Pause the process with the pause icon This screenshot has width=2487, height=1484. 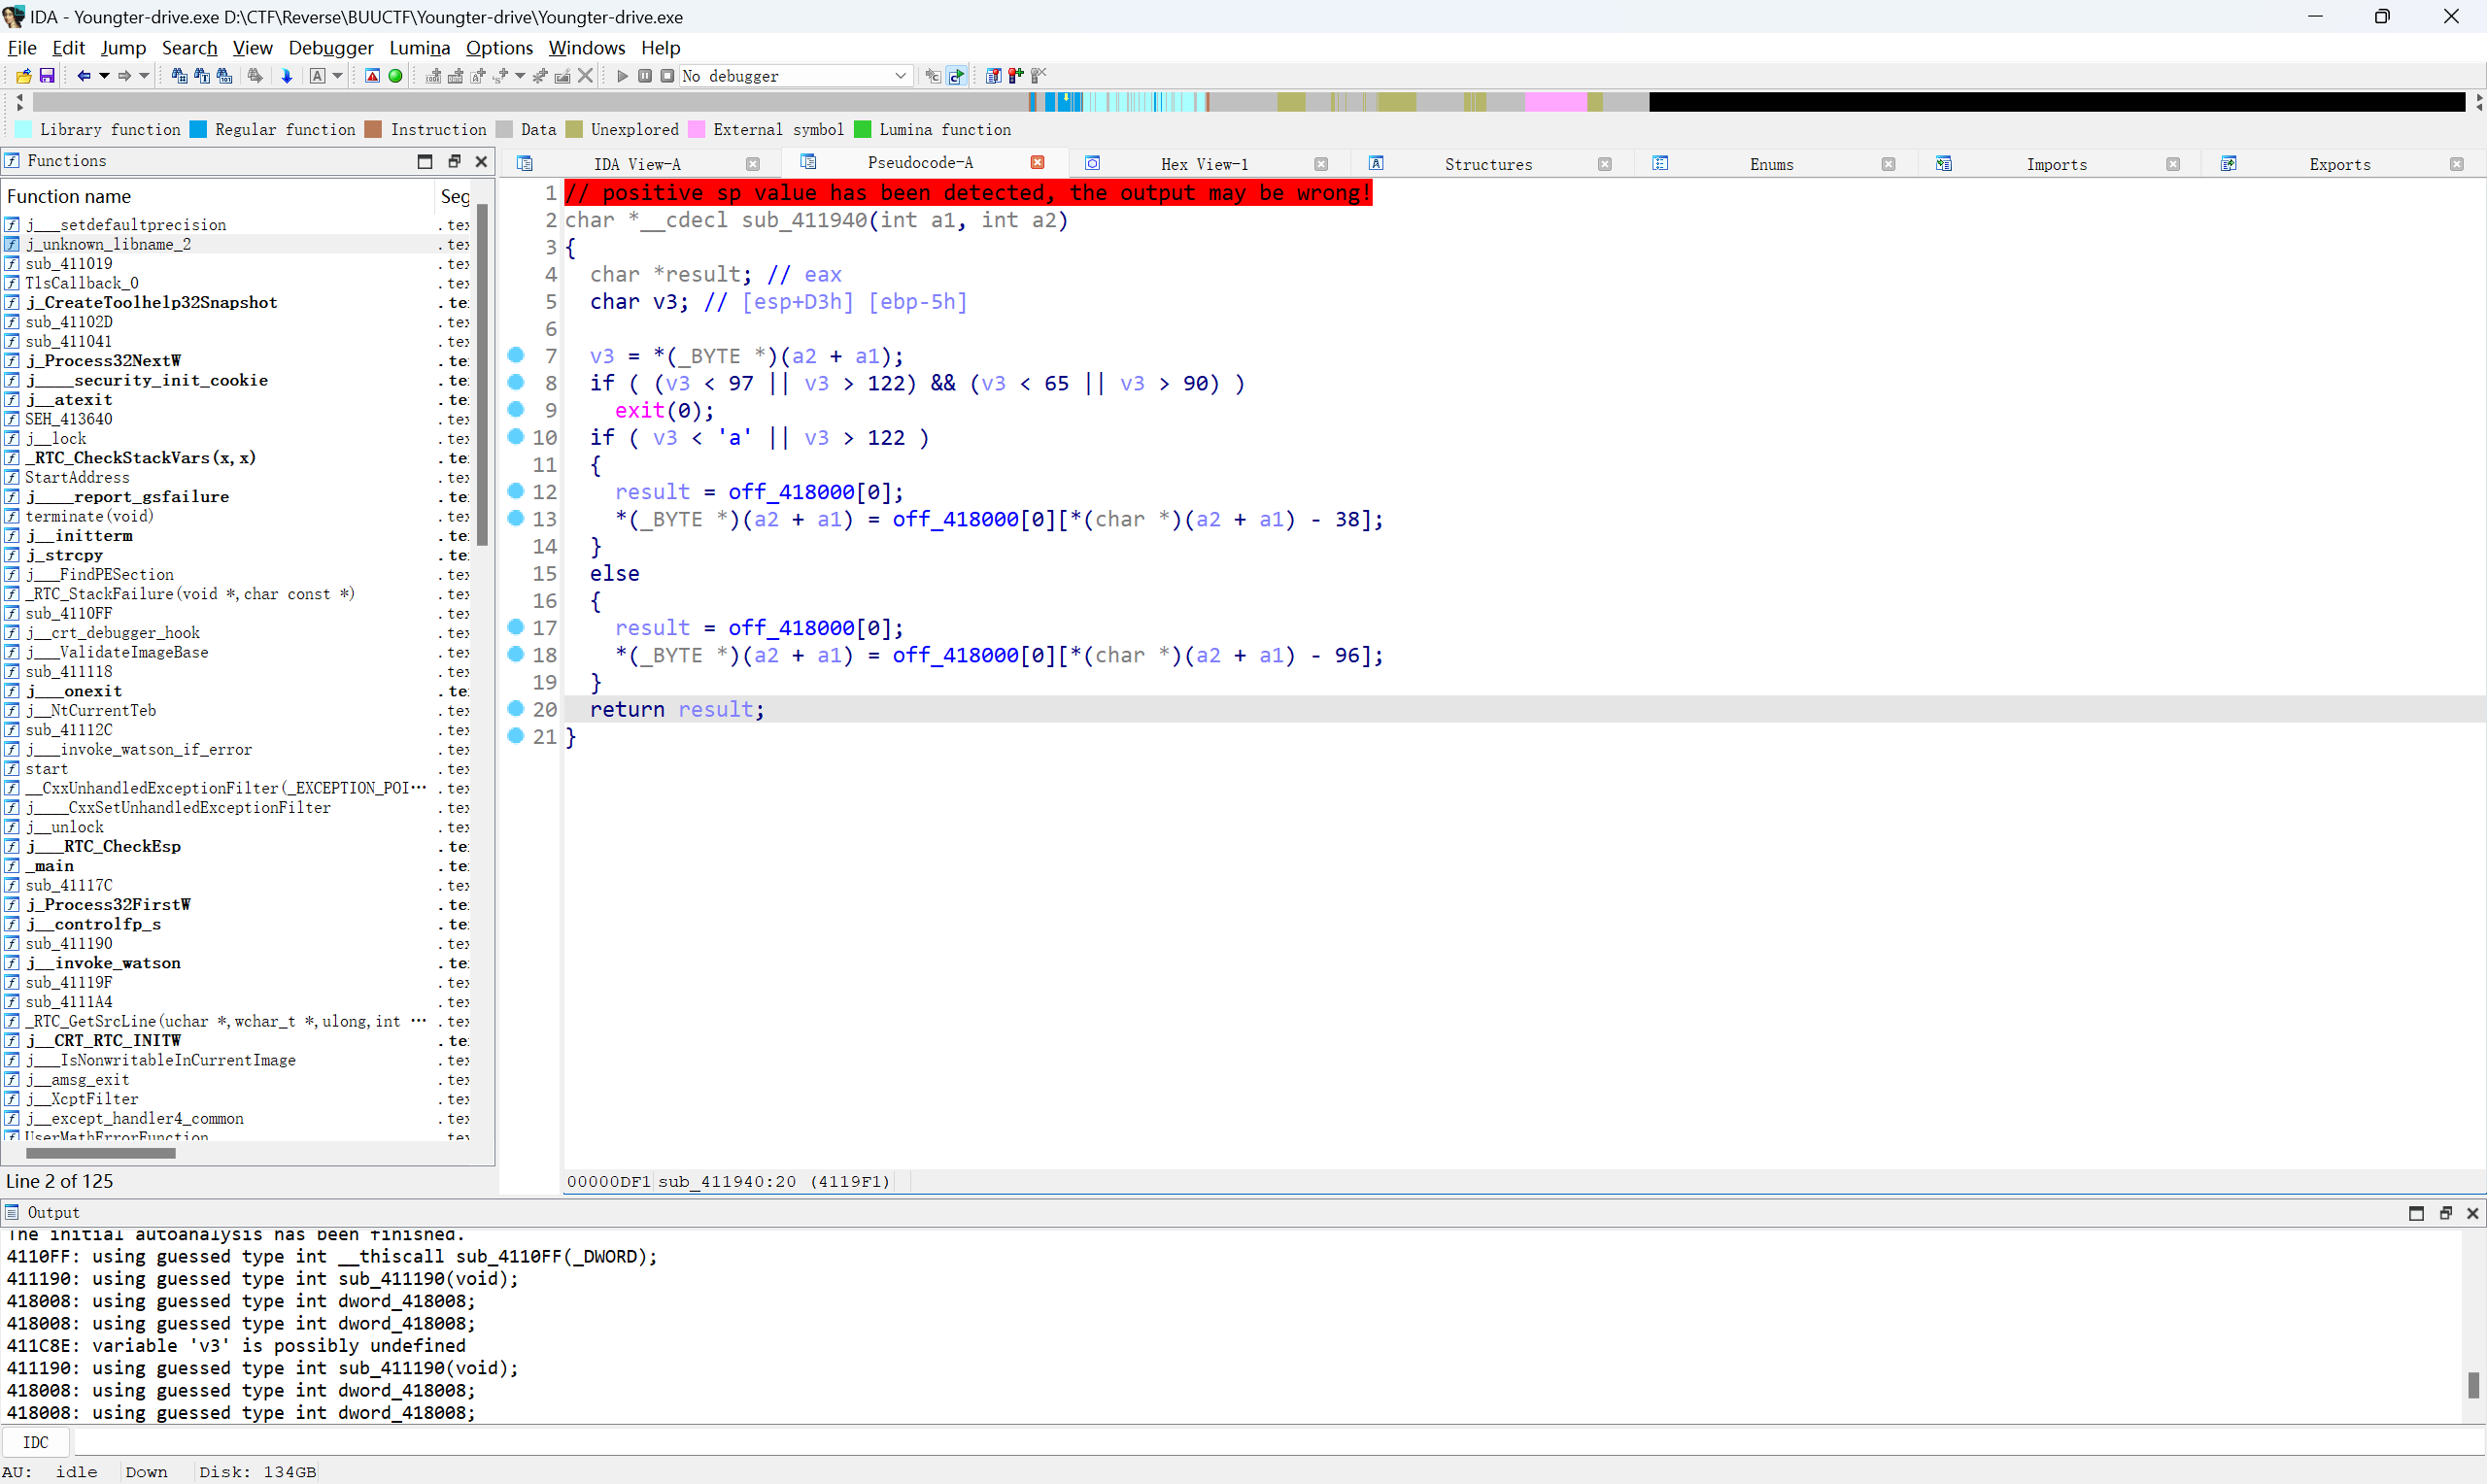[645, 76]
